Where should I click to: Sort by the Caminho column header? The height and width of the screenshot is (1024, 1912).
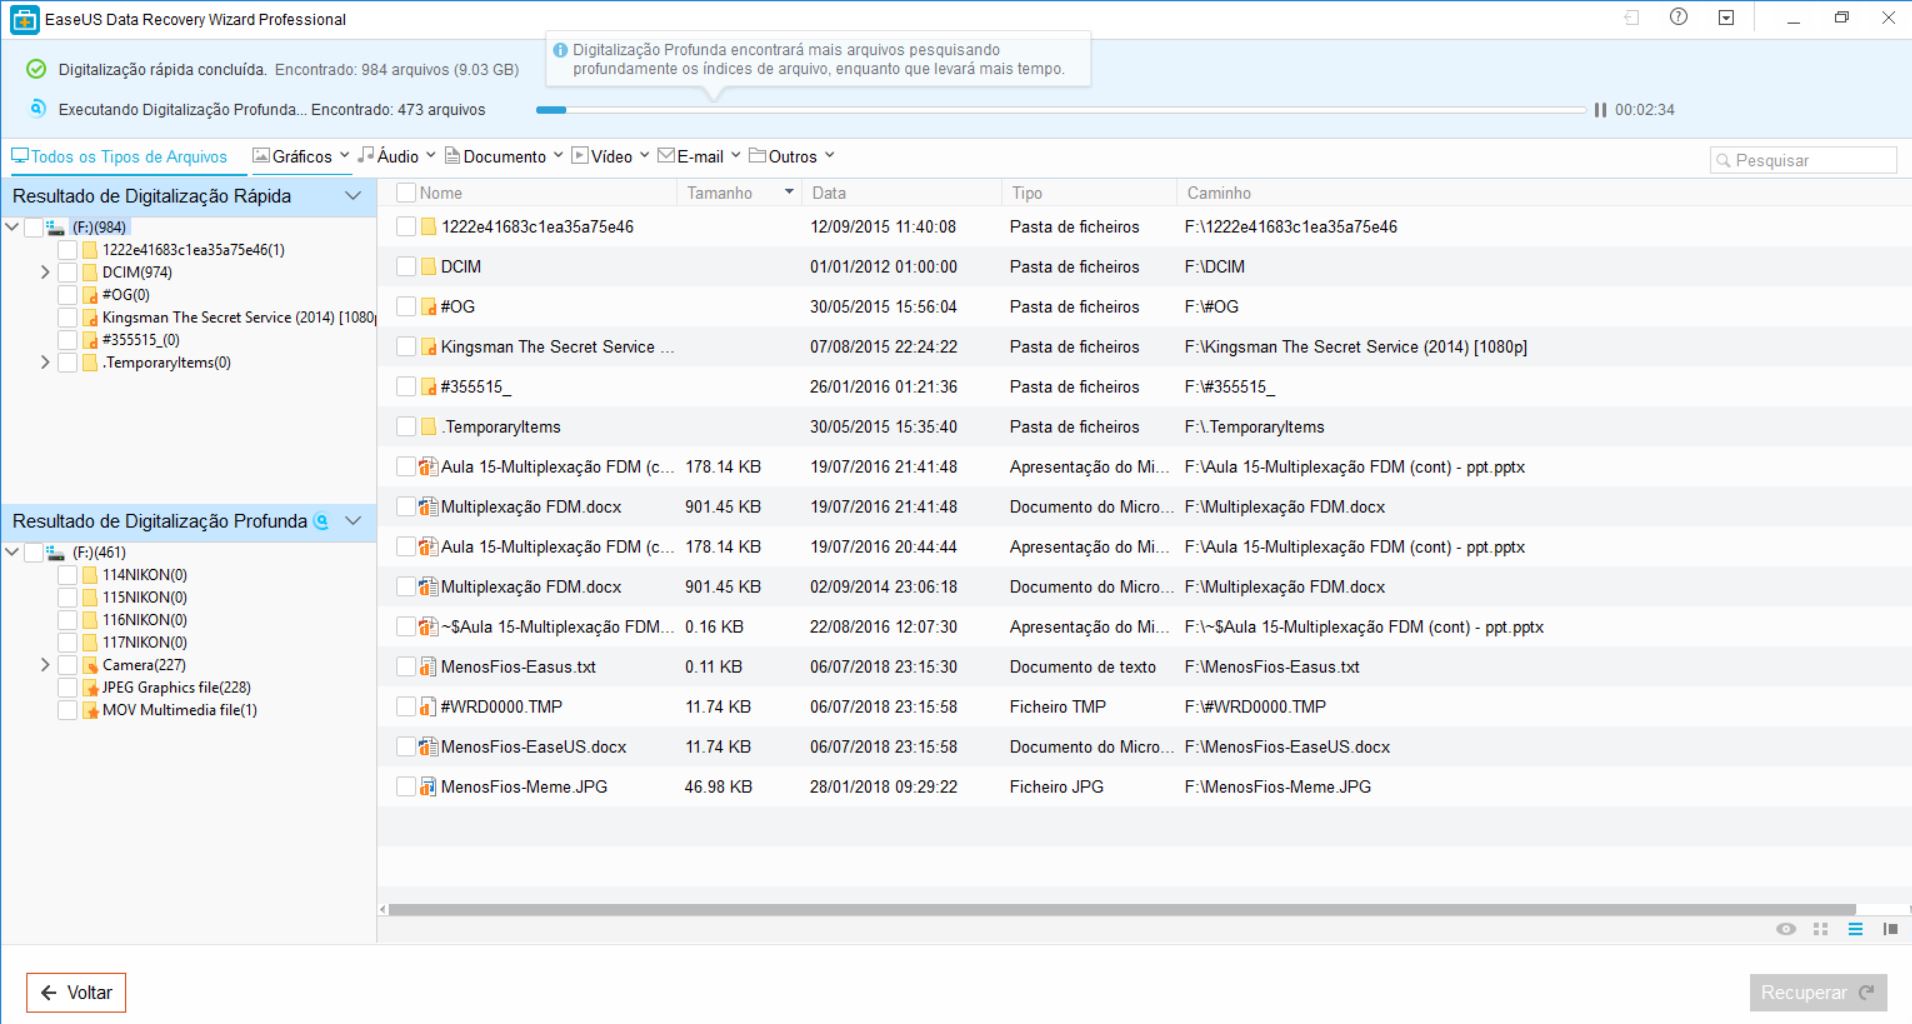1543,193
